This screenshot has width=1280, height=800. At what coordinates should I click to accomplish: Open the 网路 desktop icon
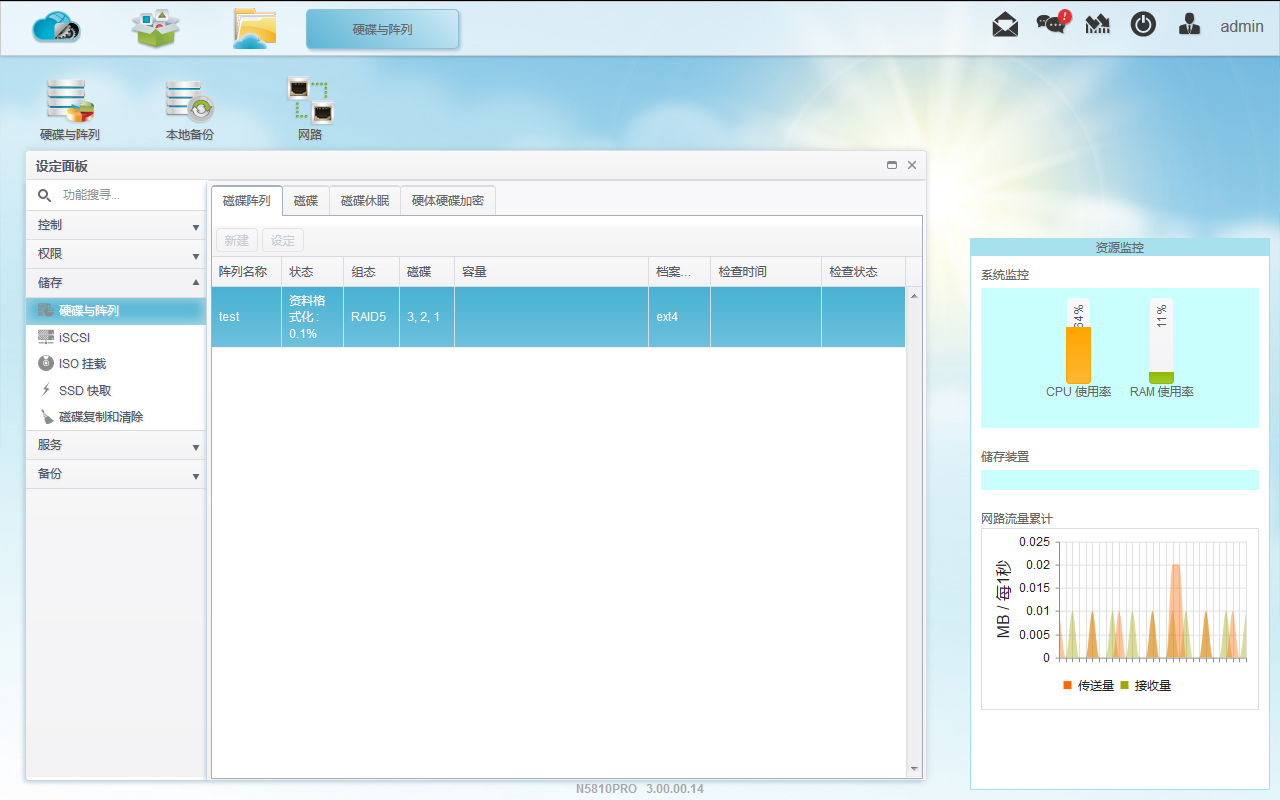tap(310, 109)
